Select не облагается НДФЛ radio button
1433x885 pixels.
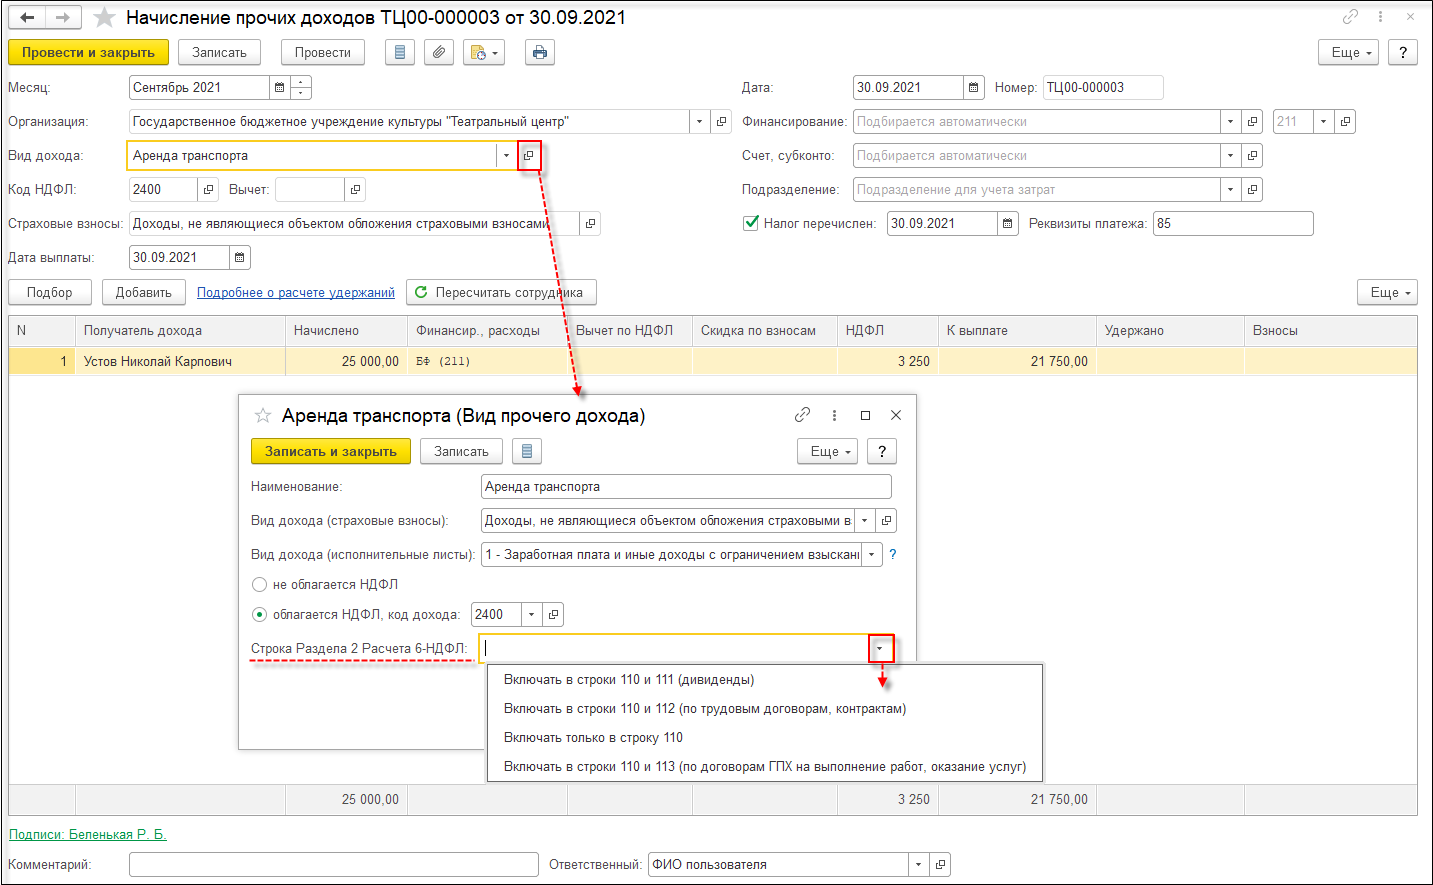260,585
